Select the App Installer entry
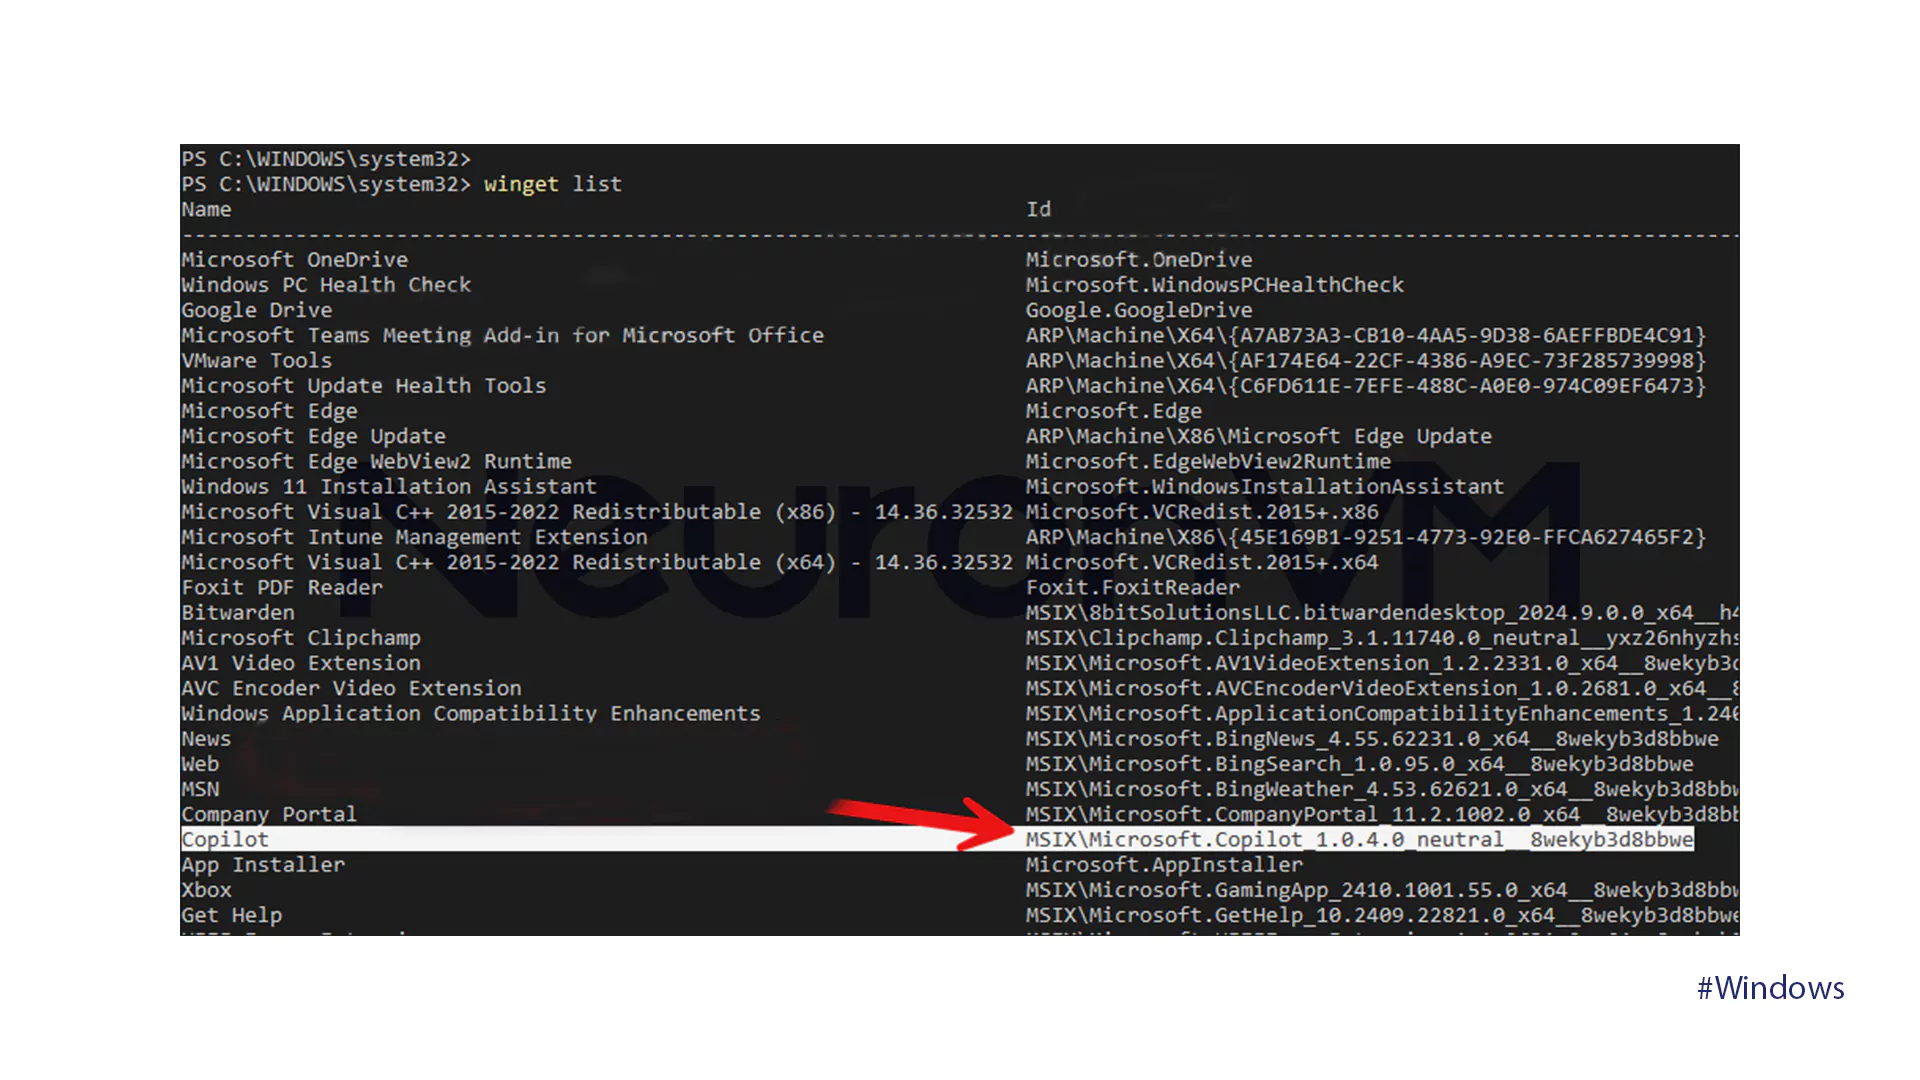 click(x=262, y=865)
